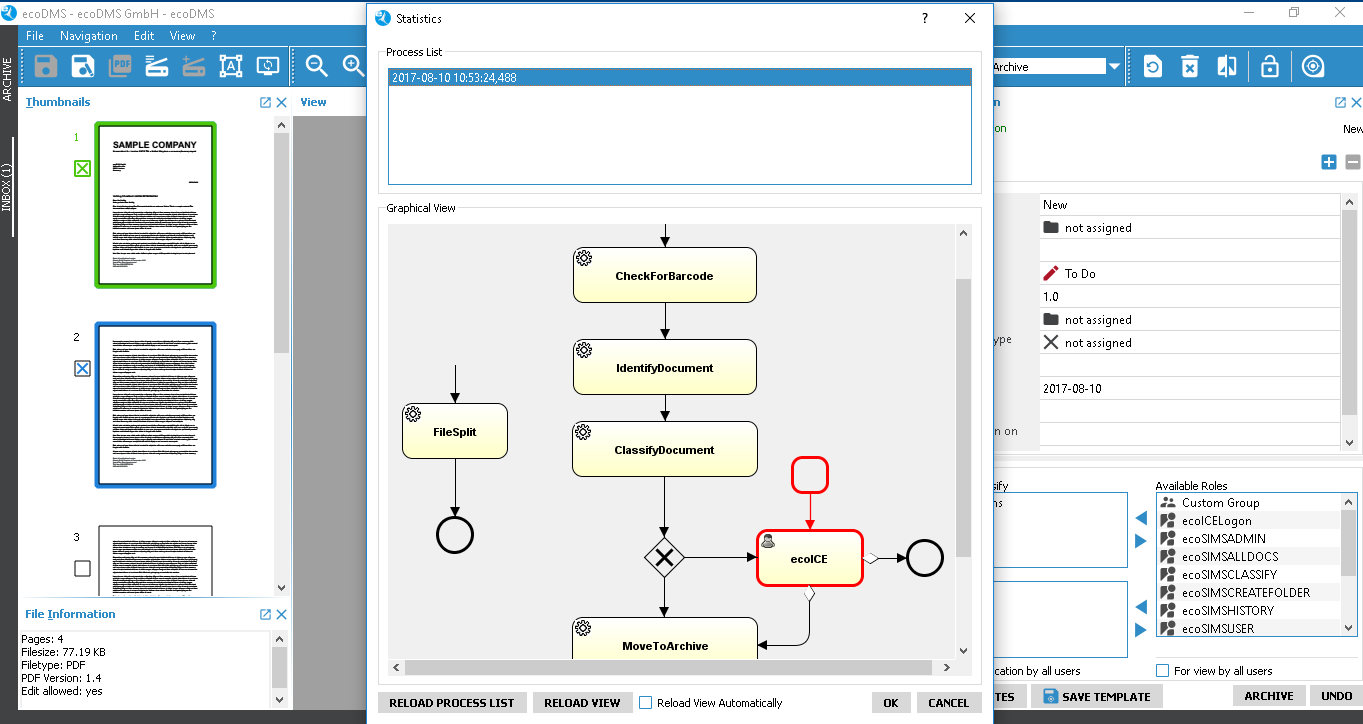Enable Reload View Automatically checkbox
The image size is (1363, 724).
click(646, 703)
